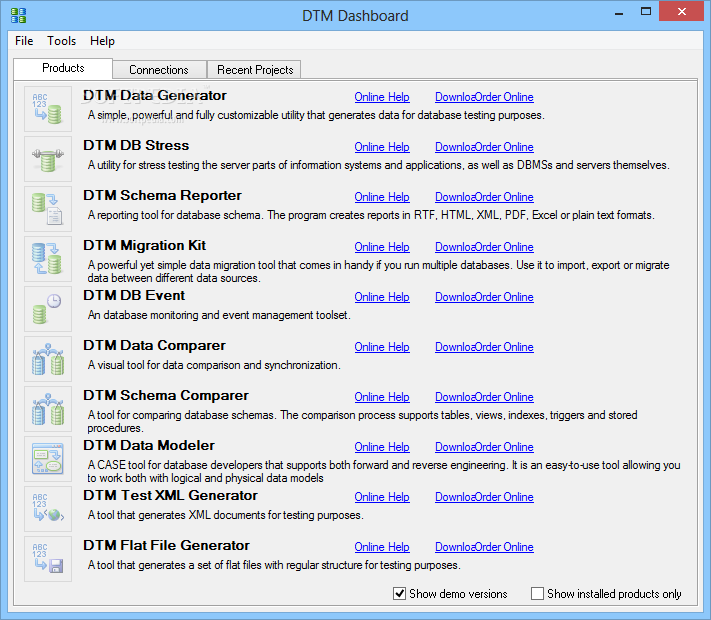Click Order Online for DTM Schema Comparer
The width and height of the screenshot is (711, 620).
pyautogui.click(x=504, y=397)
